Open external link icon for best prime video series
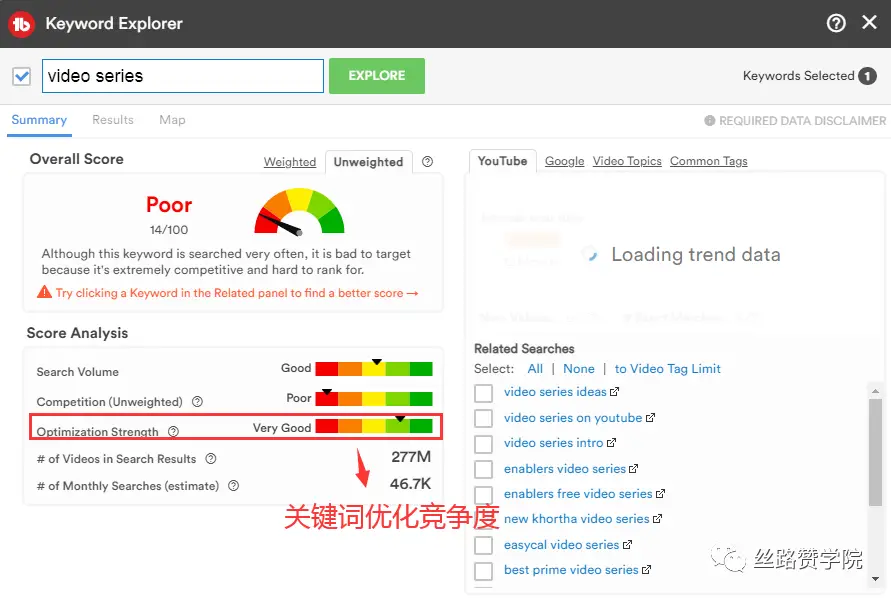Image resolution: width=891 pixels, height=598 pixels. coord(646,570)
